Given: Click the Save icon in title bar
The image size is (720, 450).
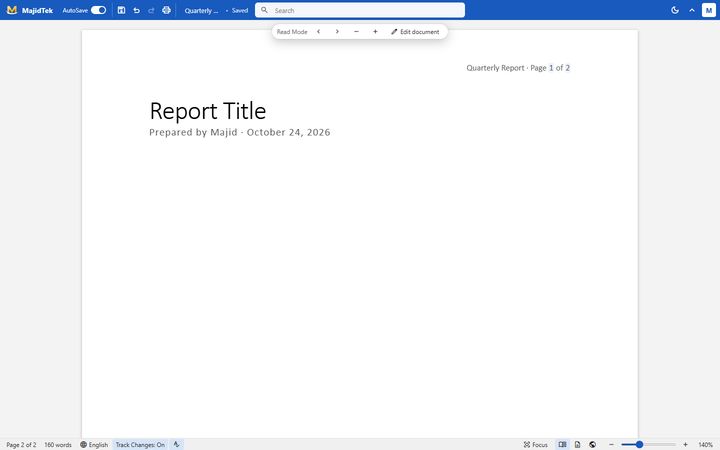Looking at the screenshot, I should tap(121, 10).
